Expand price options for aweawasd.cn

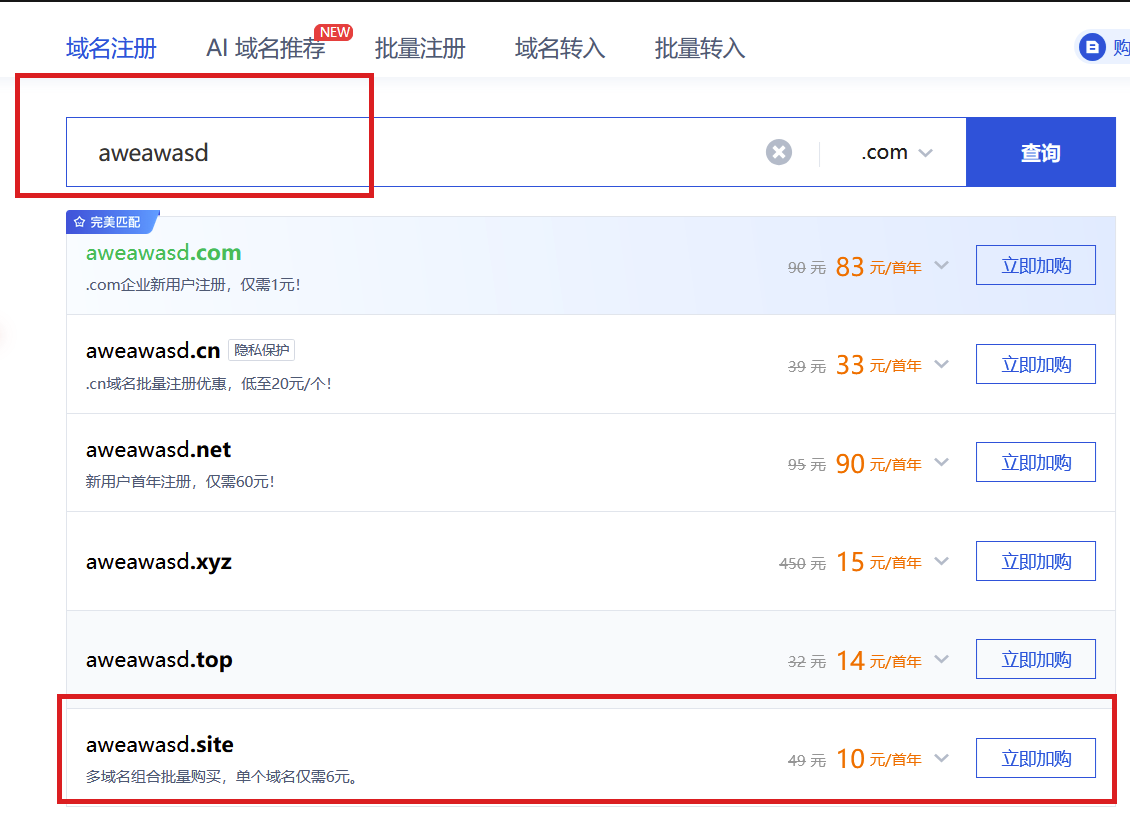pyautogui.click(x=941, y=364)
